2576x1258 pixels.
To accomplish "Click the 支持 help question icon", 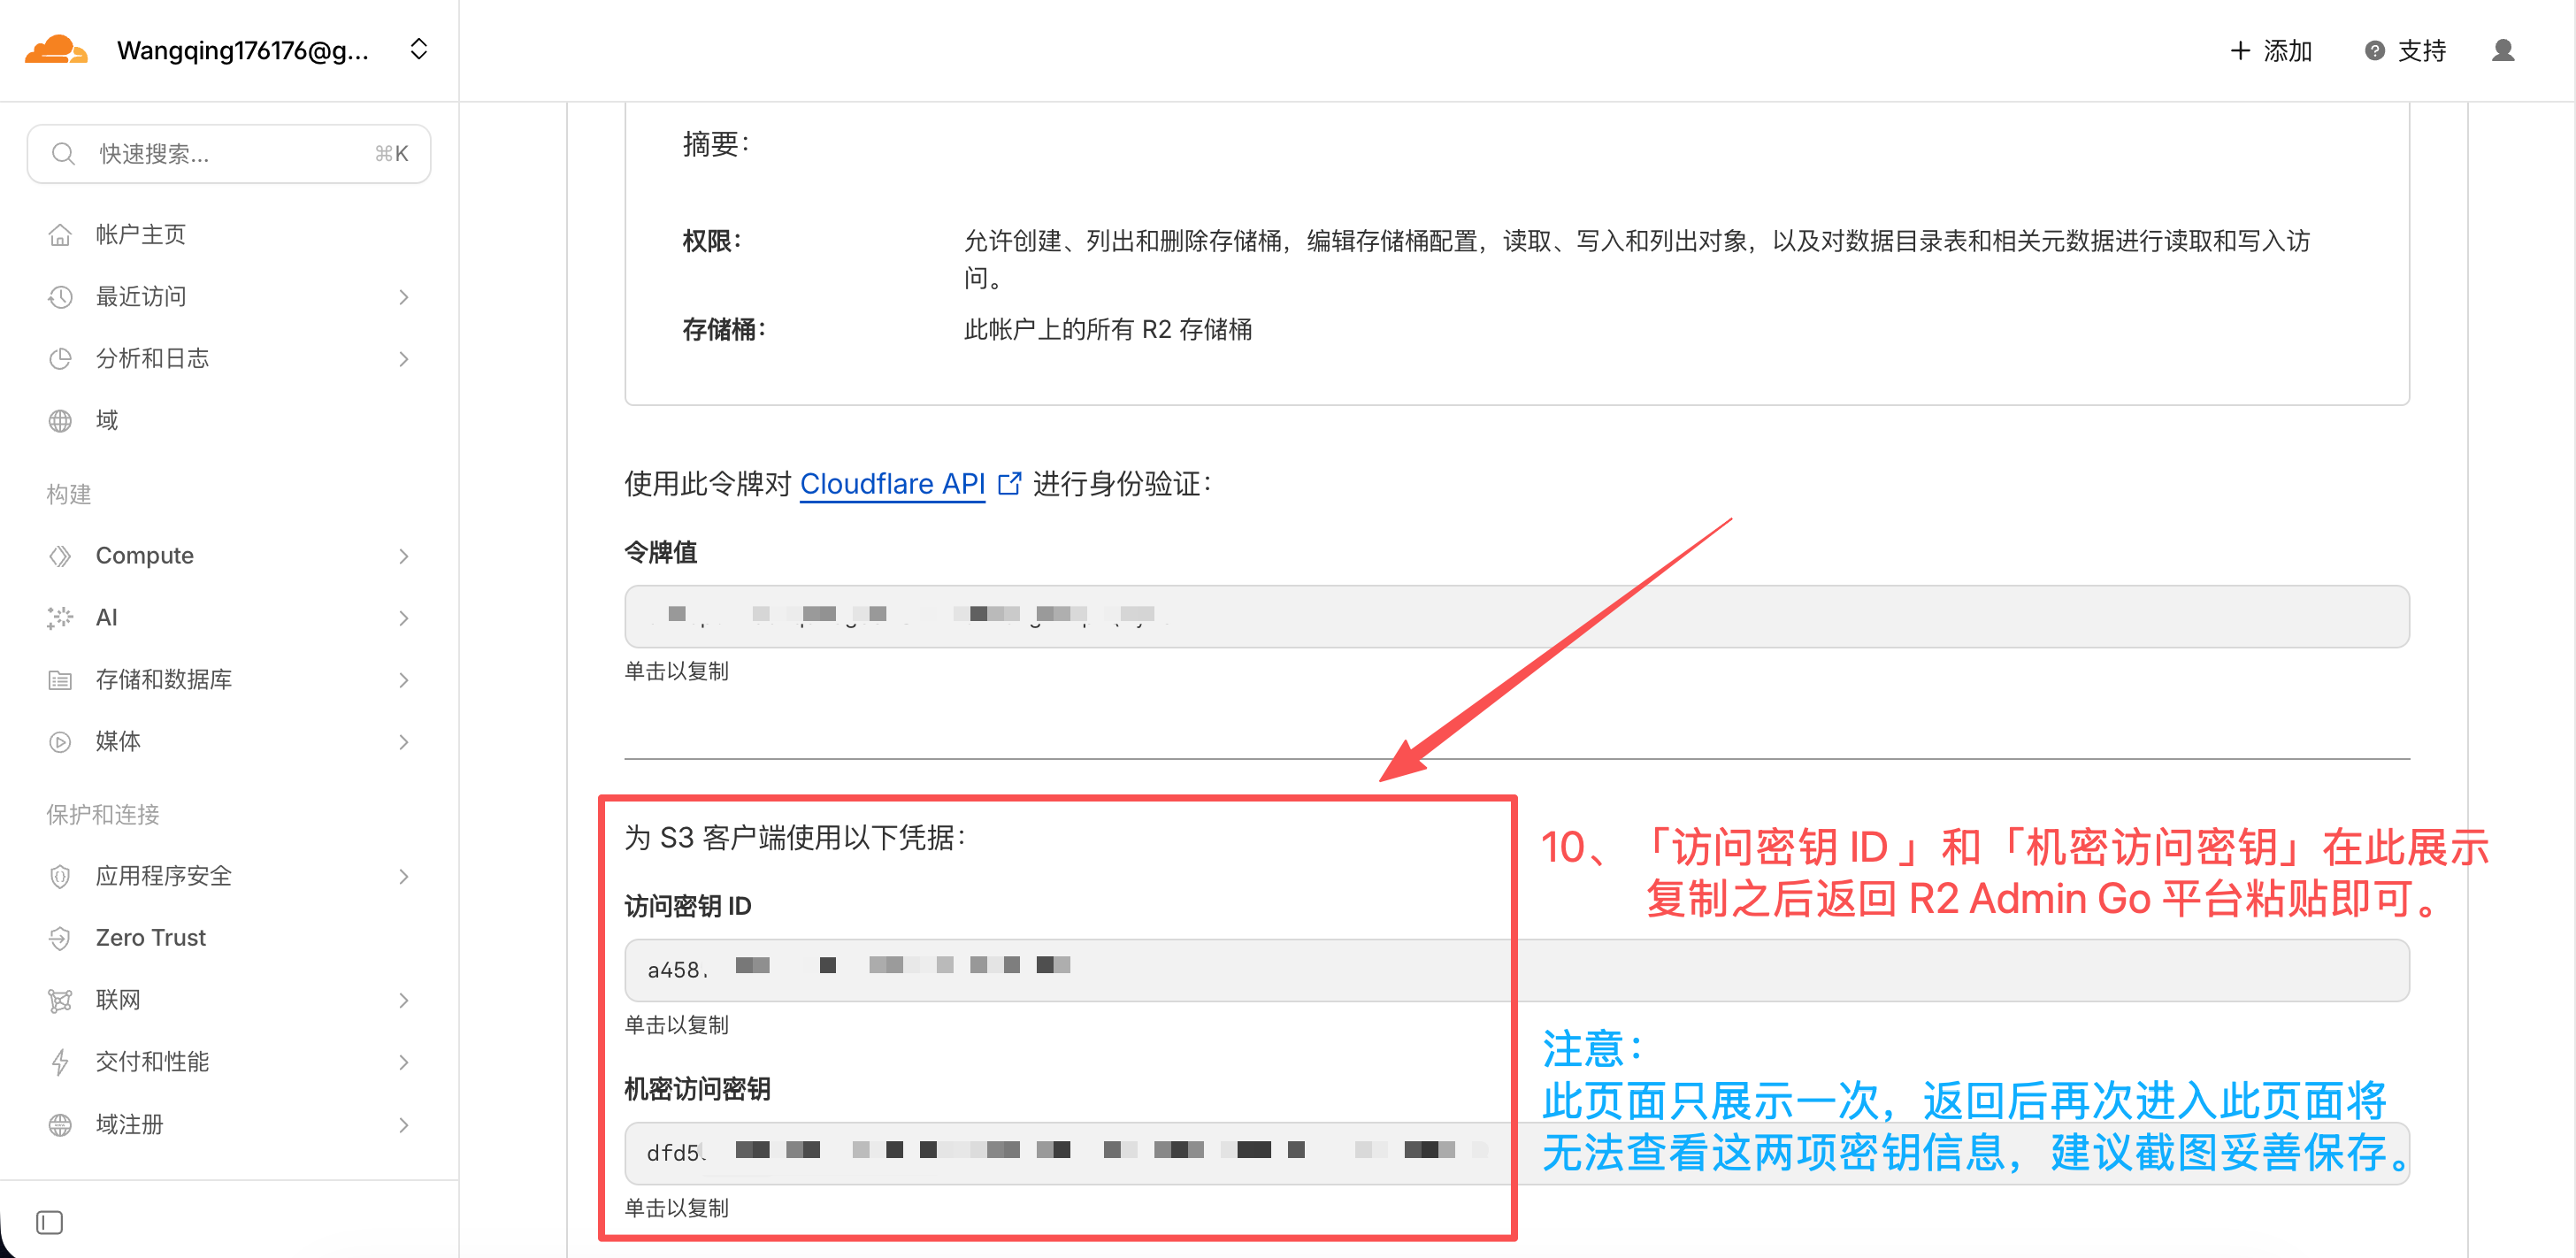I will pos(2374,51).
